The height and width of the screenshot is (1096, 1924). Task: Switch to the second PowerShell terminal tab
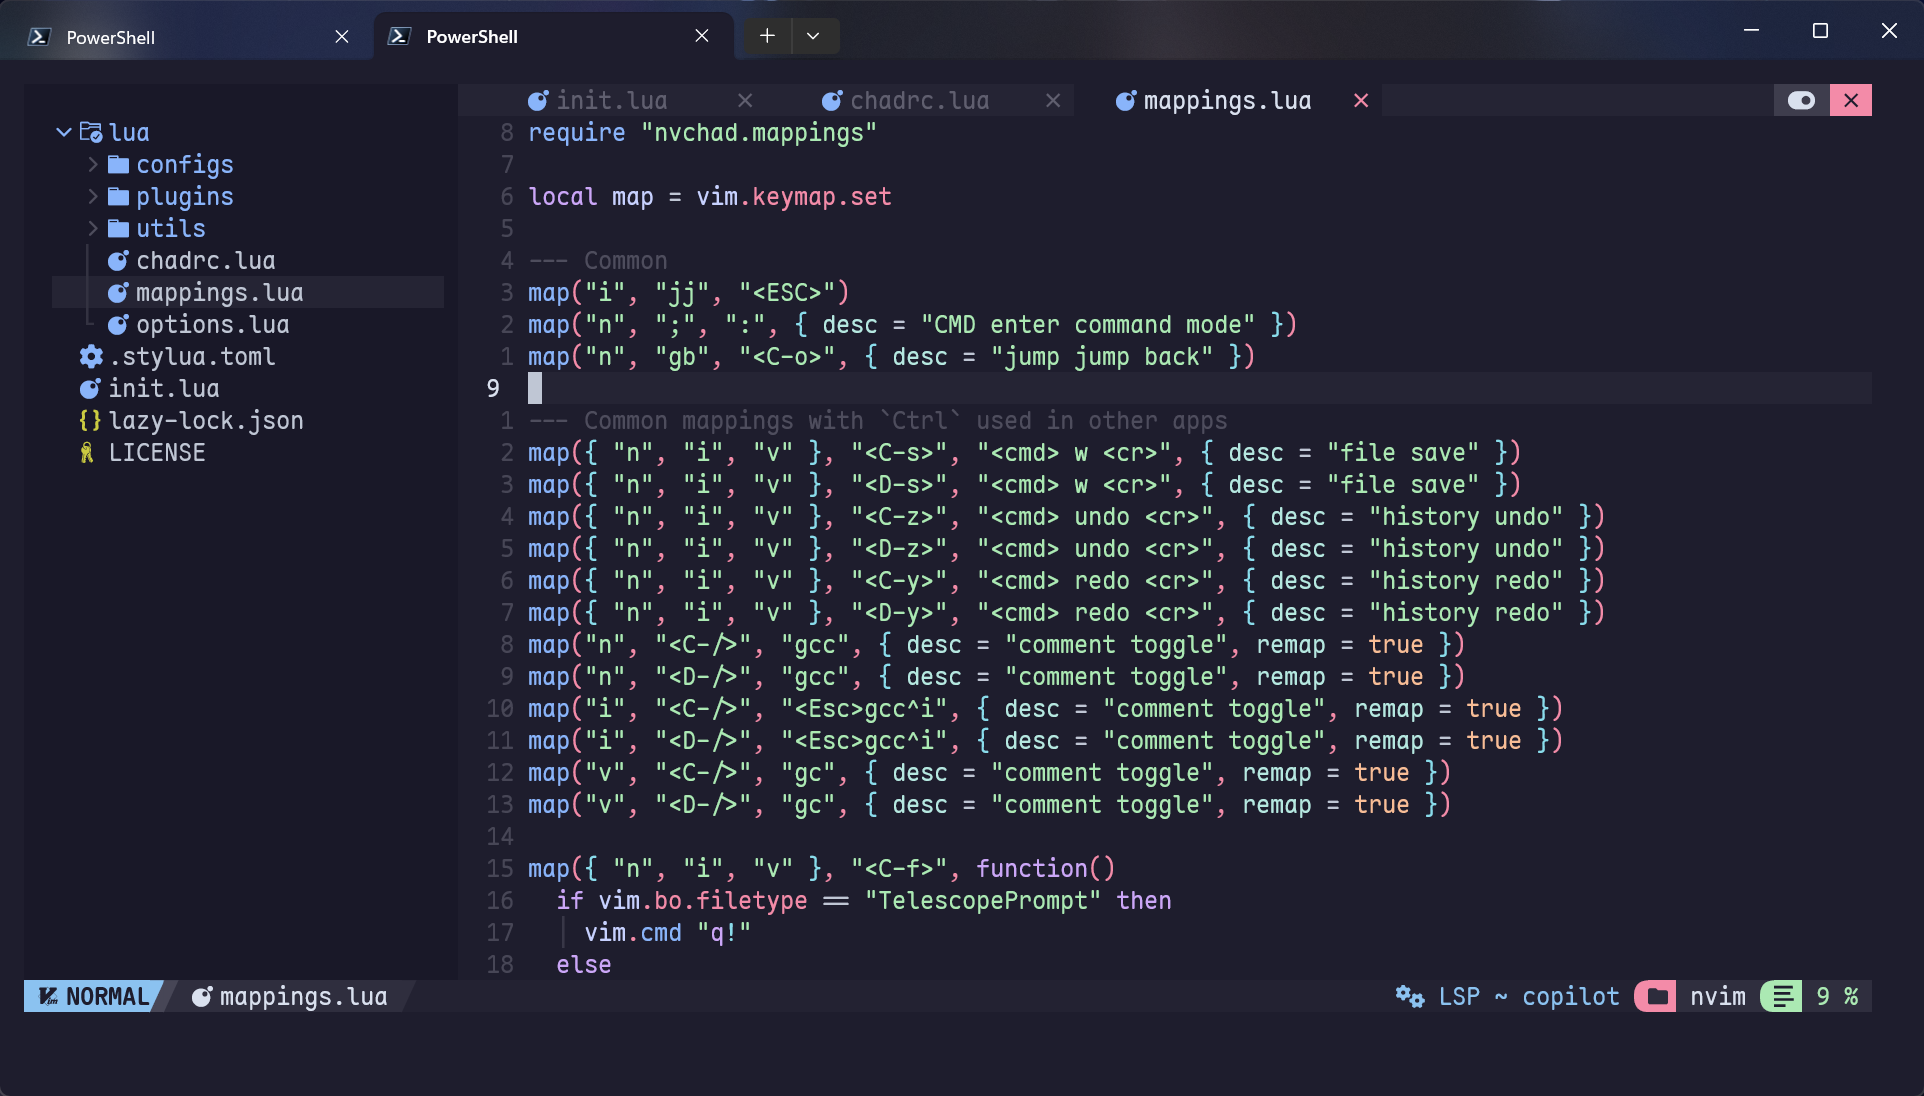[x=470, y=37]
